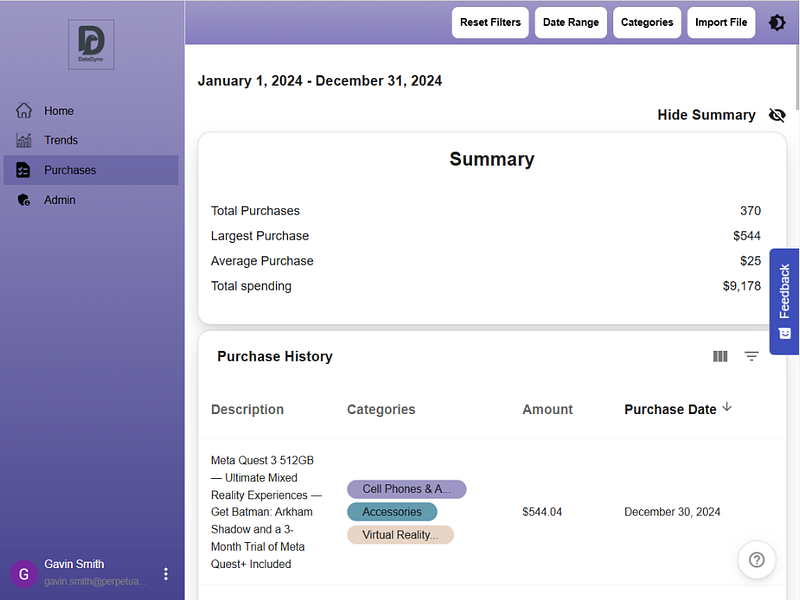The height and width of the screenshot is (600, 800).
Task: Open the help question mark button
Action: pyautogui.click(x=757, y=560)
